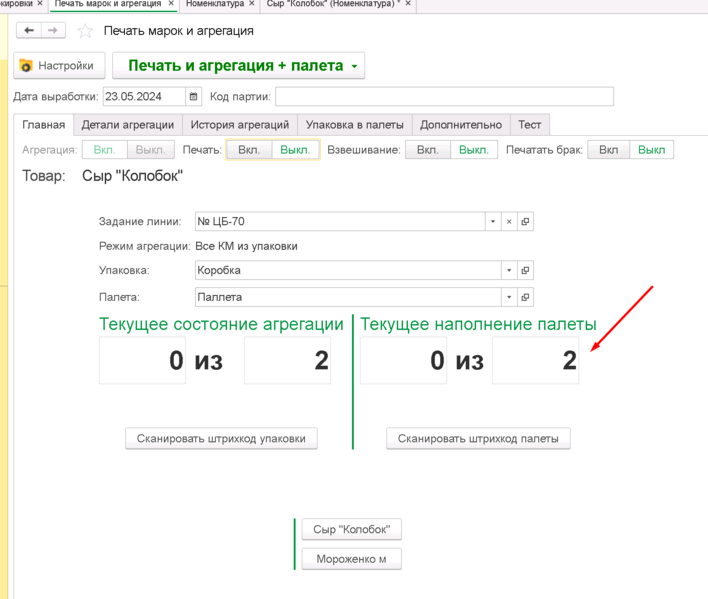Image resolution: width=708 pixels, height=599 pixels.
Task: Click the back navigation arrow
Action: (29, 31)
